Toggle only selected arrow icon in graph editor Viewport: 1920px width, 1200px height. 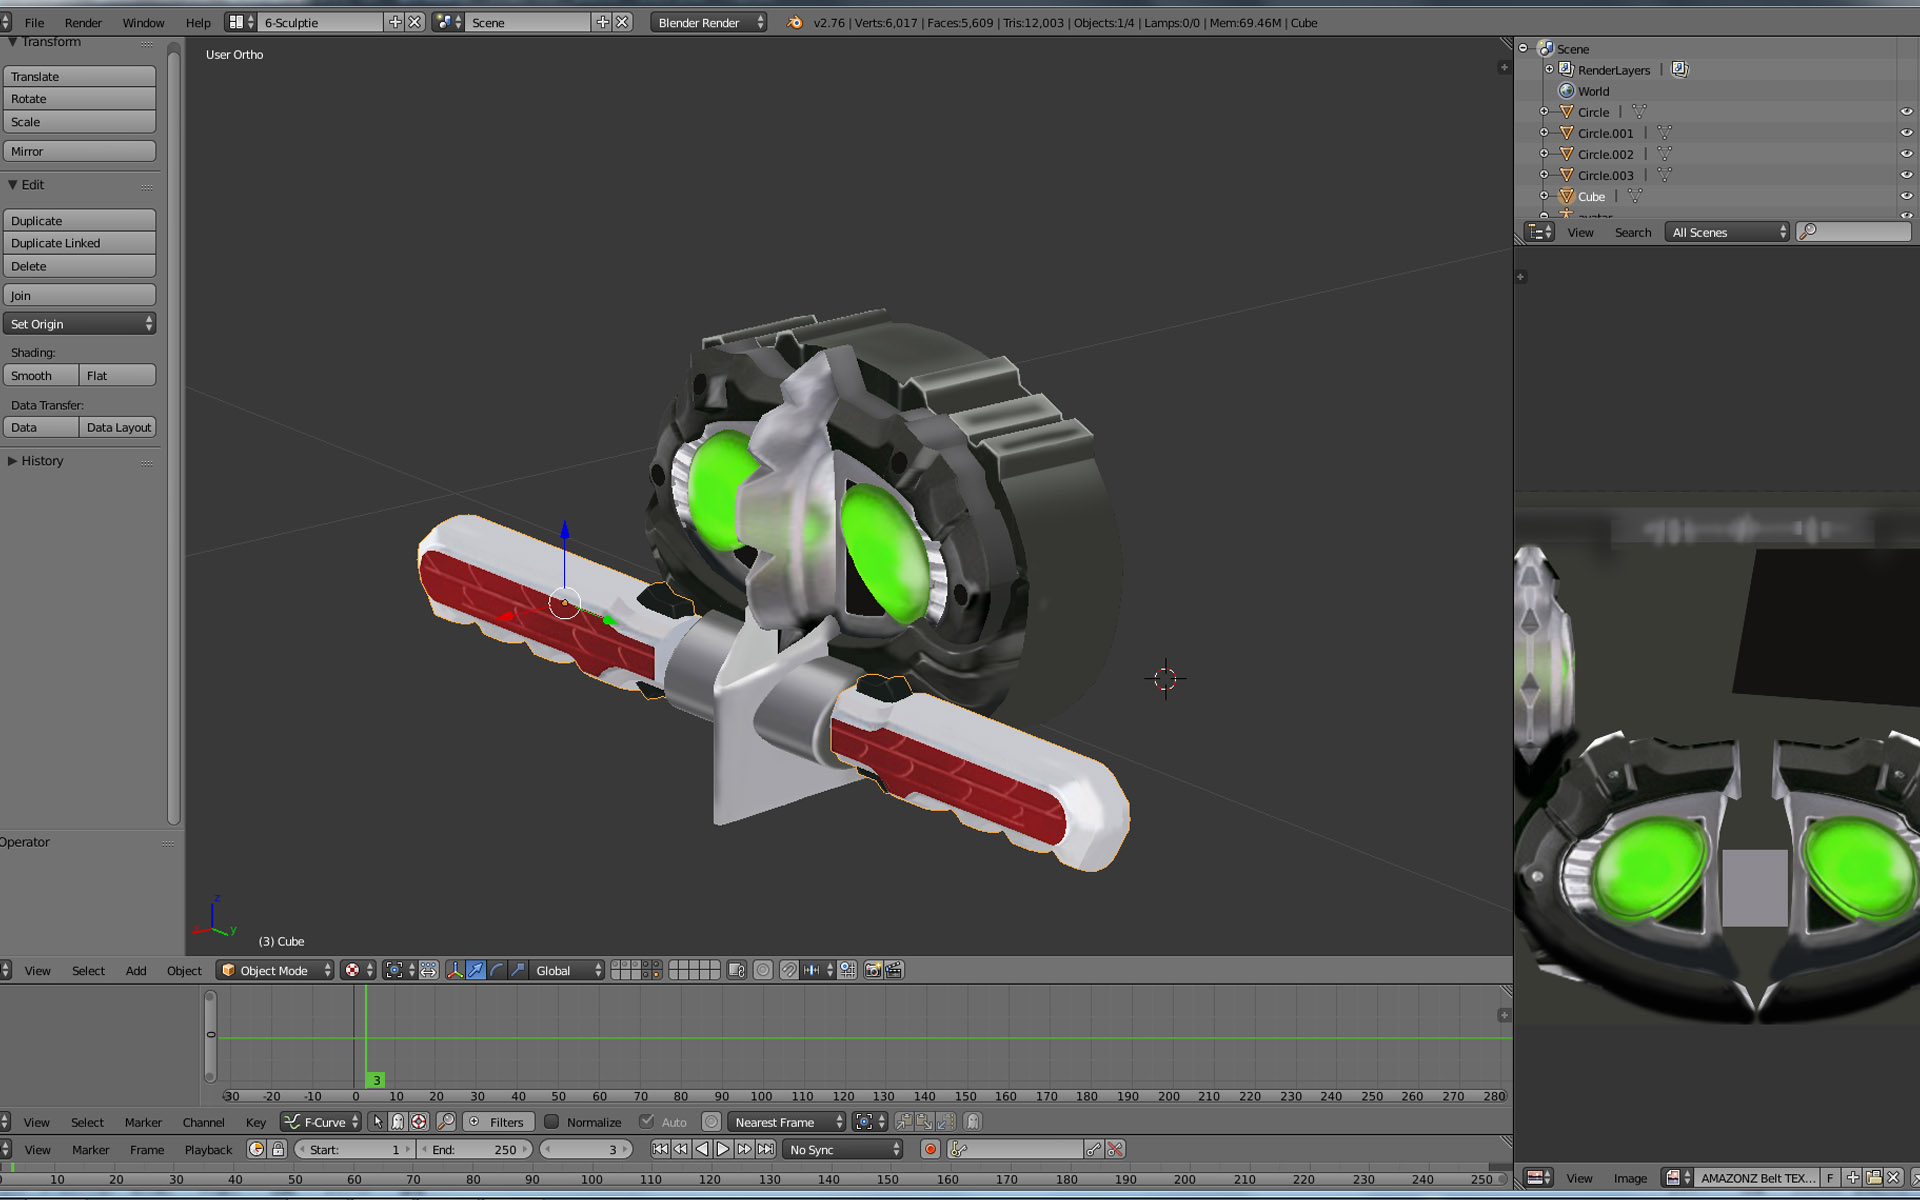pos(378,1122)
